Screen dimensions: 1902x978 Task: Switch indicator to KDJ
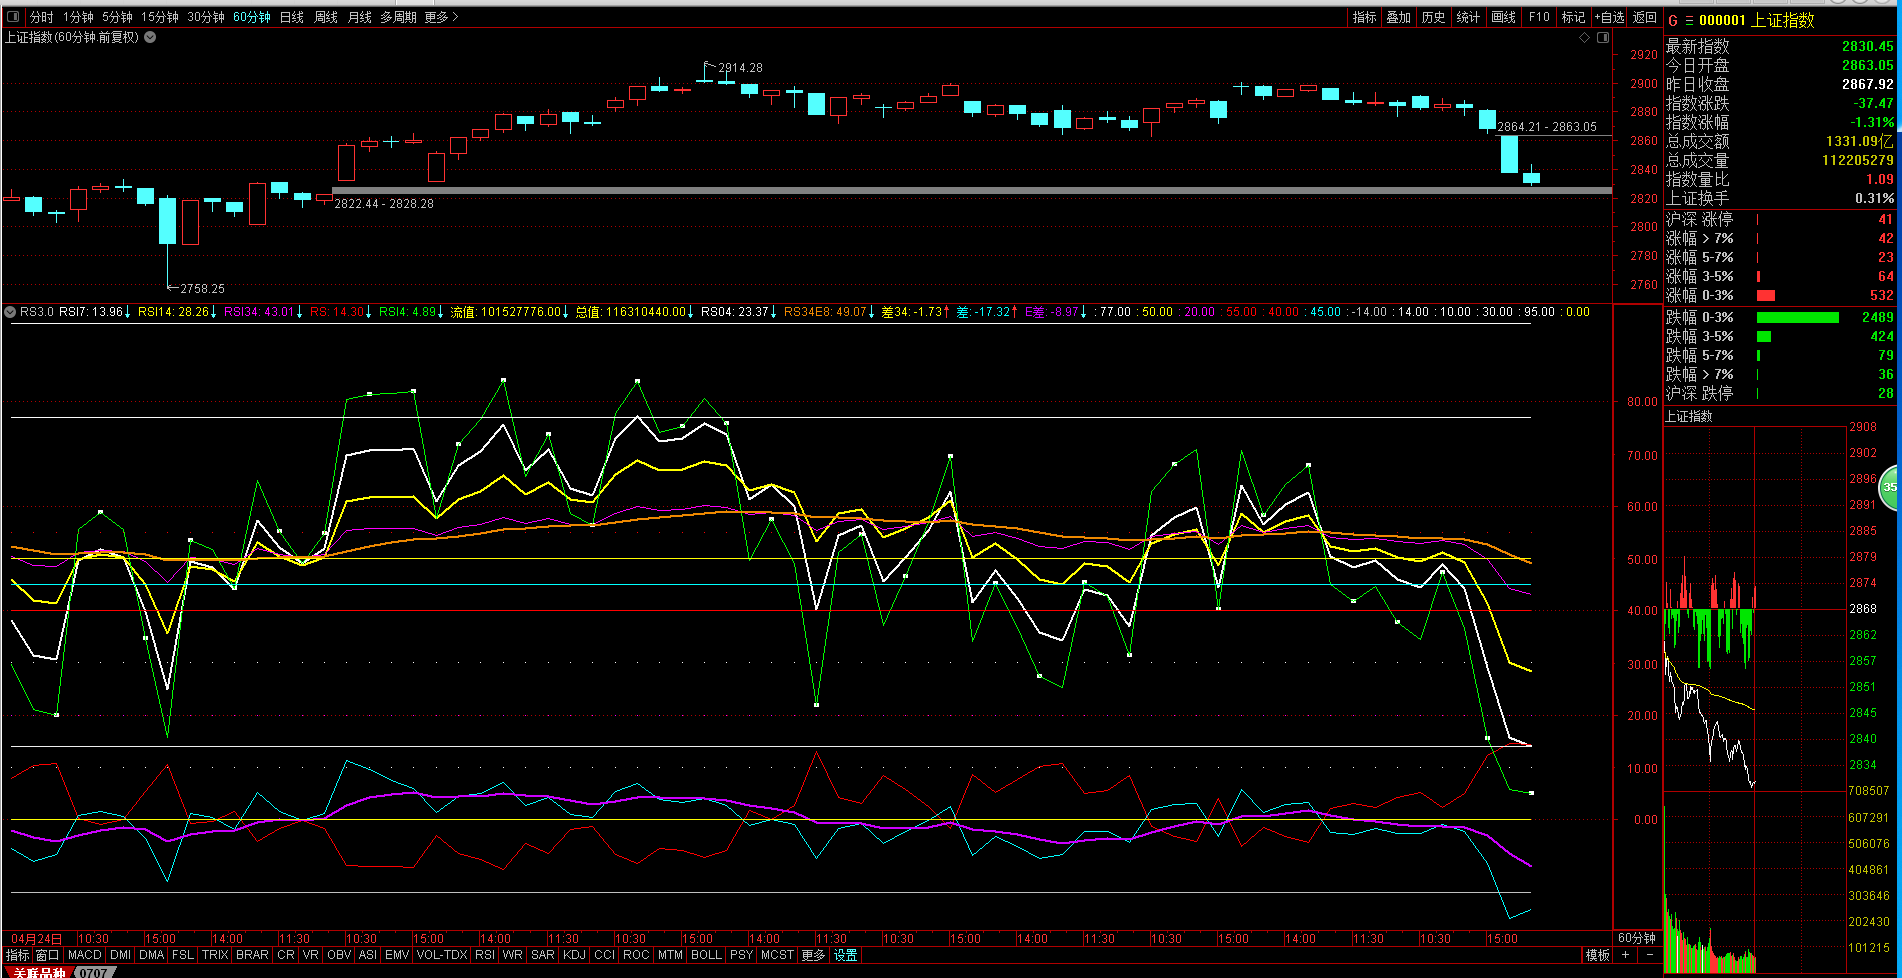(575, 955)
